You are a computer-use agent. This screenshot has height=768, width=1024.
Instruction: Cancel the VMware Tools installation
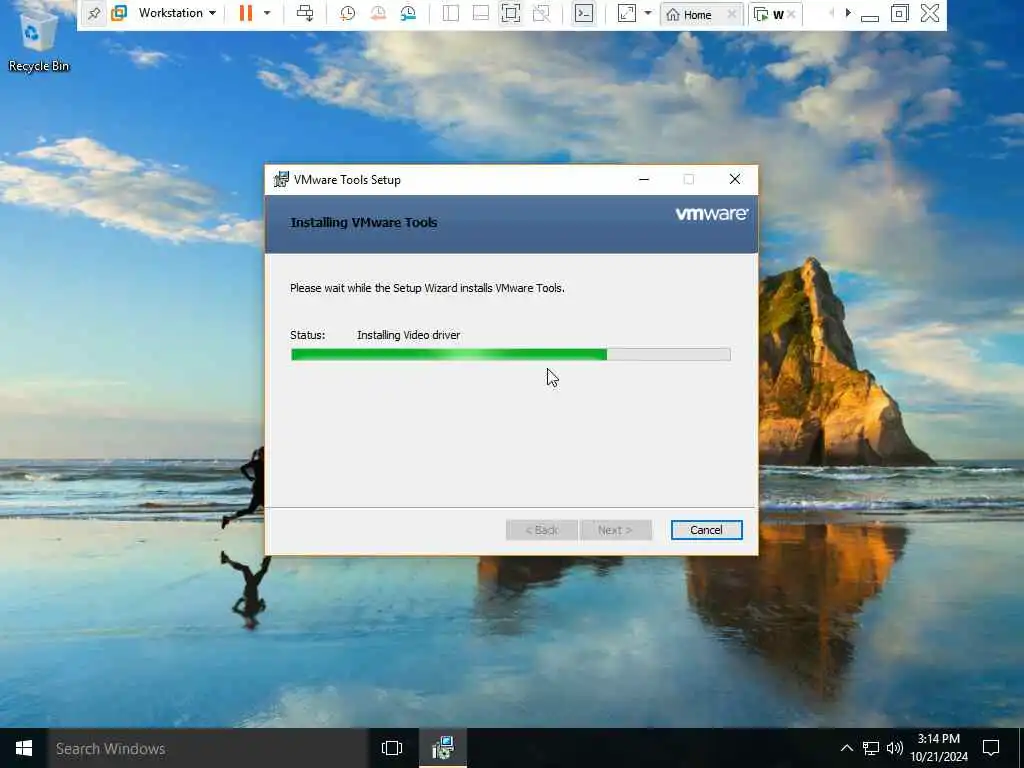coord(706,530)
